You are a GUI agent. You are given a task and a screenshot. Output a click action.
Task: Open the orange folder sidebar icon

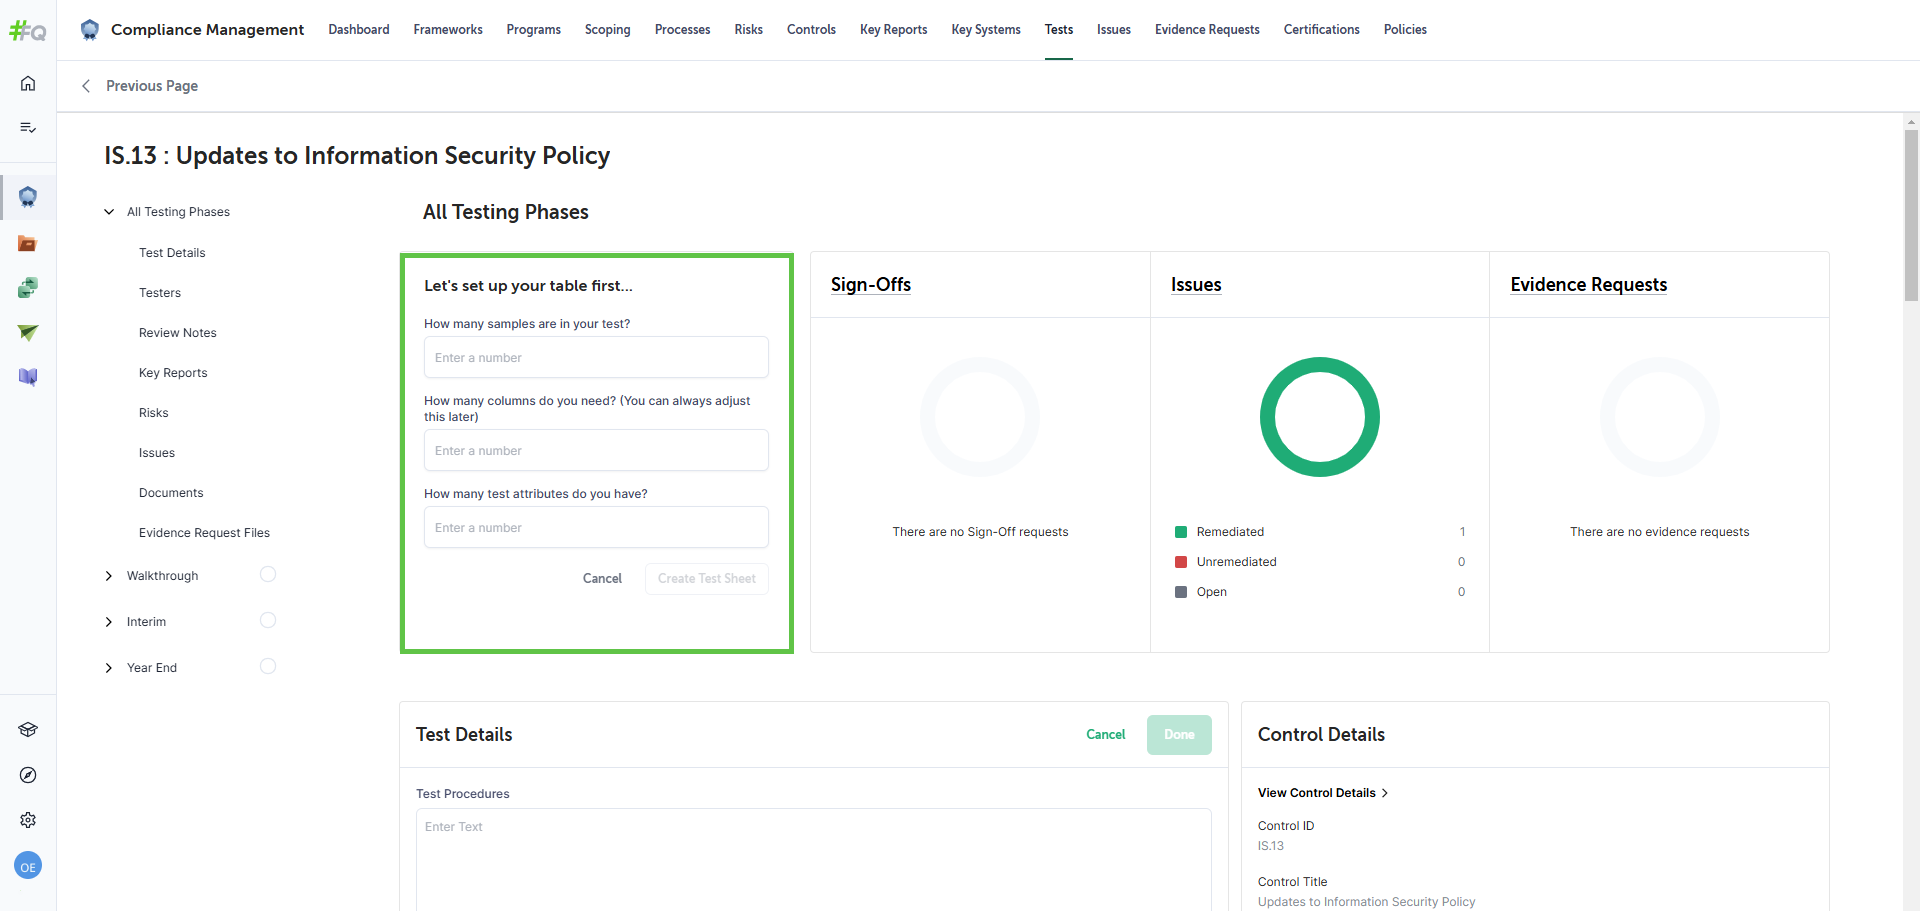pyautogui.click(x=28, y=243)
